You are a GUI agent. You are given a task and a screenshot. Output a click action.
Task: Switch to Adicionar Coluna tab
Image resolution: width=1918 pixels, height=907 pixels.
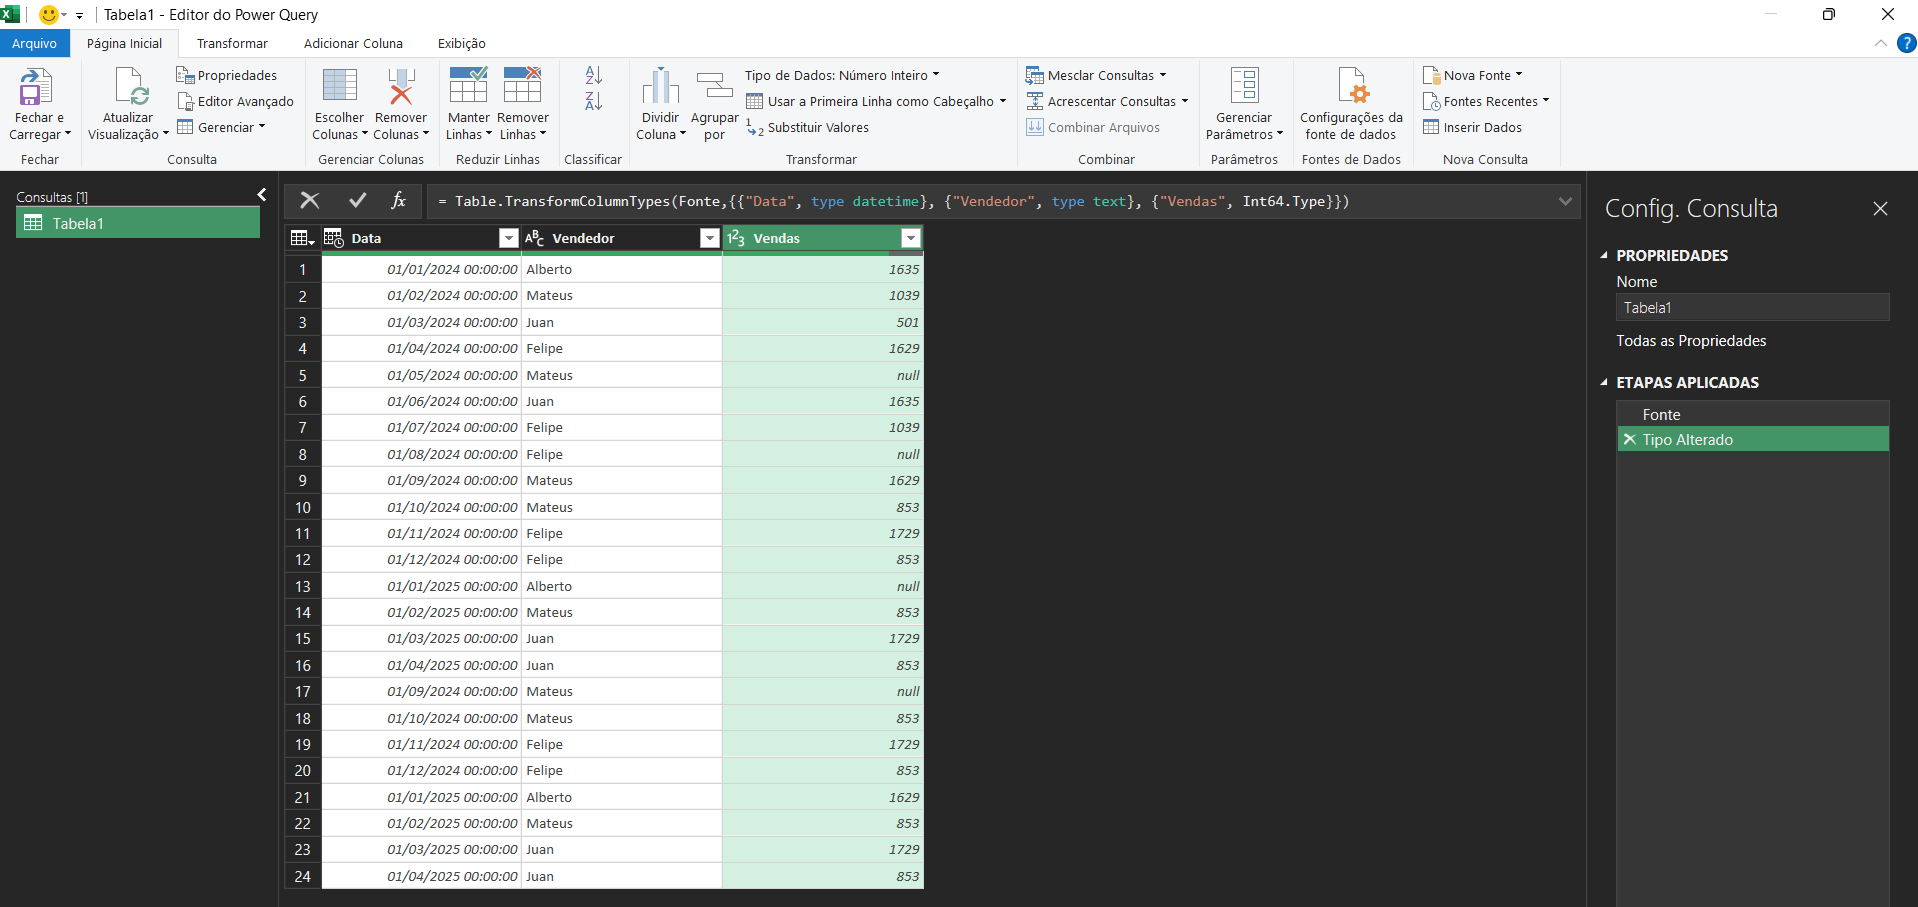(353, 43)
